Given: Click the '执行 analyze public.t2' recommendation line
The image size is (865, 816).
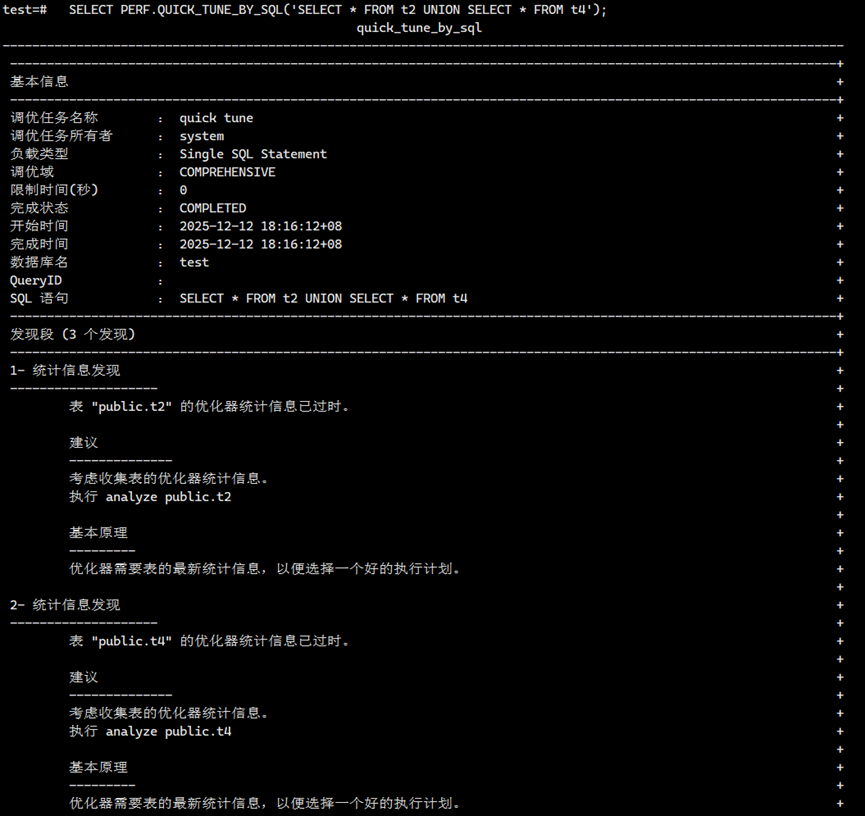Looking at the screenshot, I should coord(150,497).
